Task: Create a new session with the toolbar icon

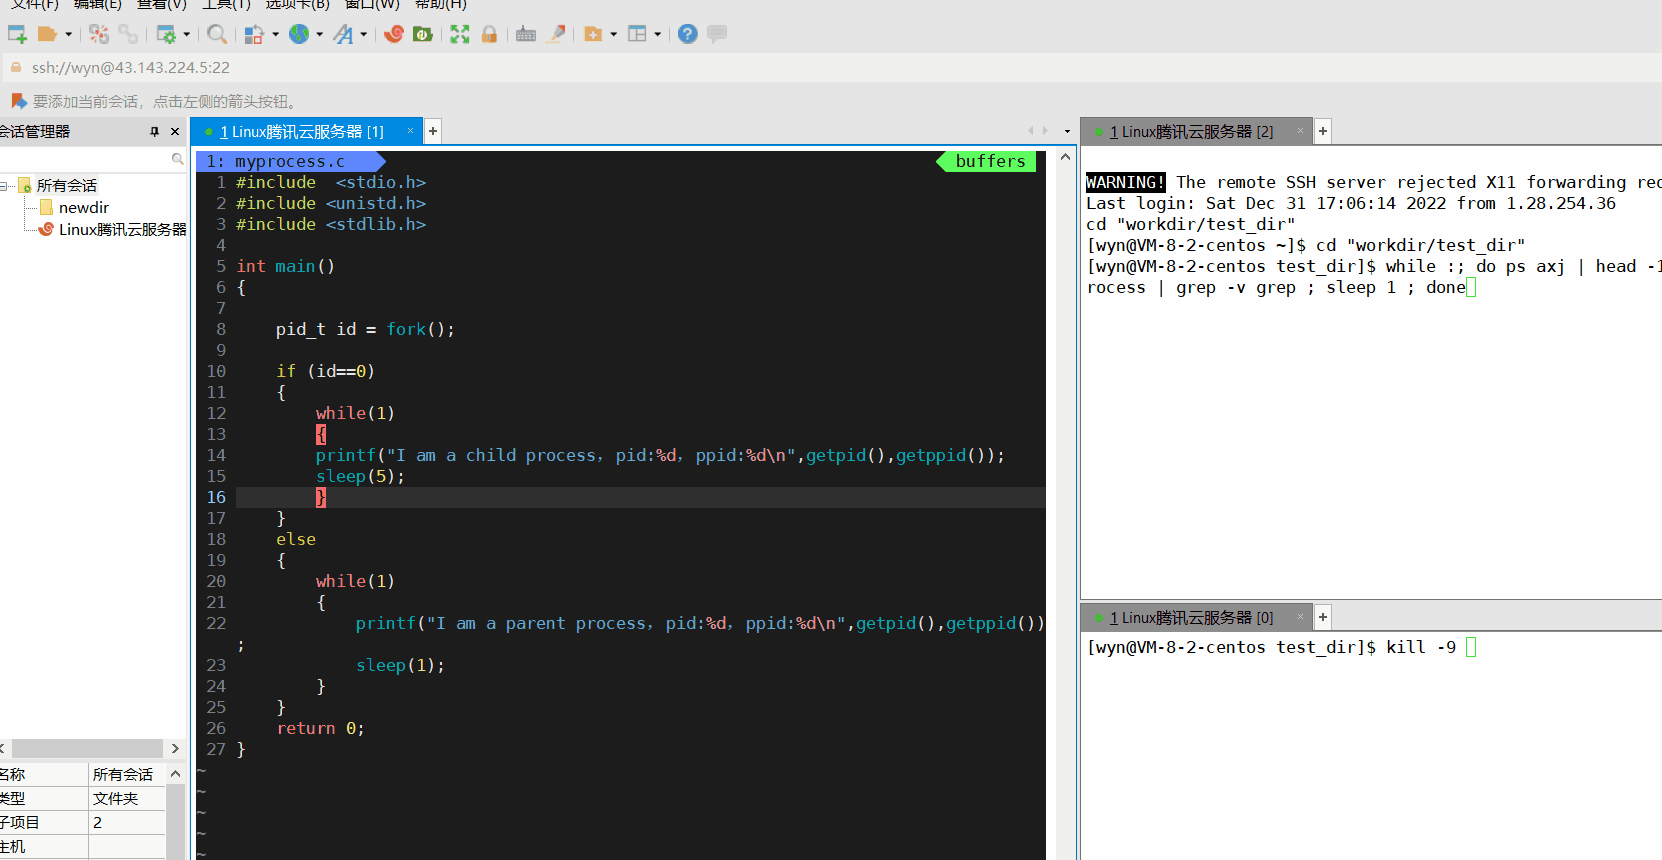Action: (x=17, y=34)
